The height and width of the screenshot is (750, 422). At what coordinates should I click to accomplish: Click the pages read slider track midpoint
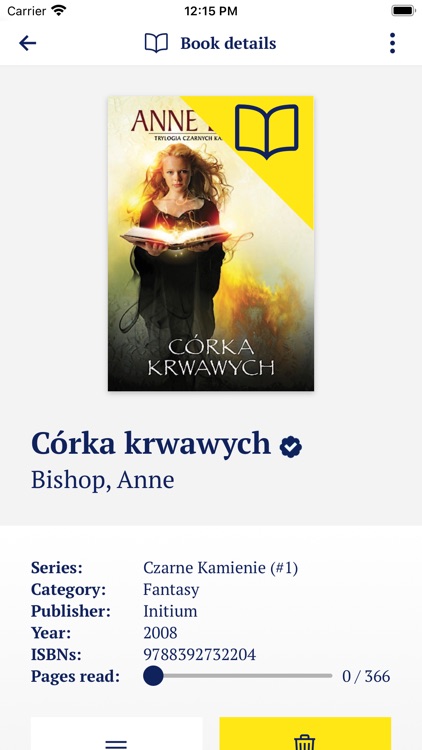(x=238, y=676)
